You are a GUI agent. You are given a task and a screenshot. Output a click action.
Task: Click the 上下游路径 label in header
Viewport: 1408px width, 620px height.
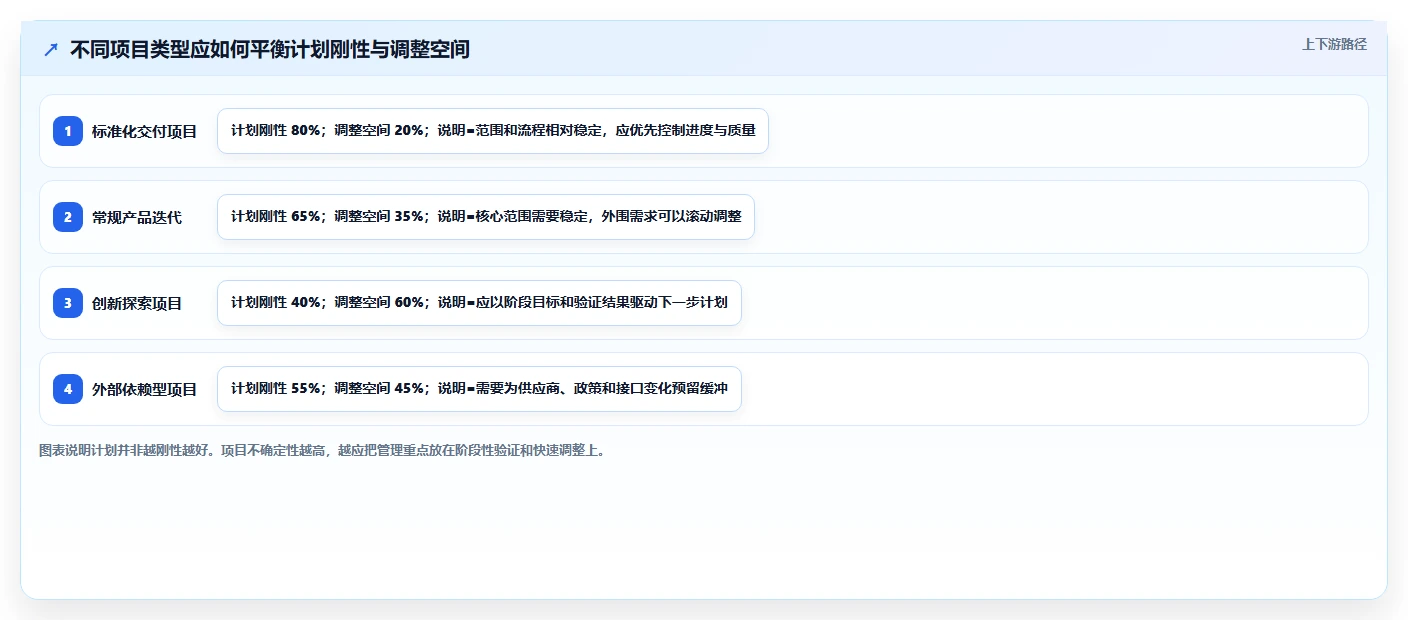(1334, 44)
